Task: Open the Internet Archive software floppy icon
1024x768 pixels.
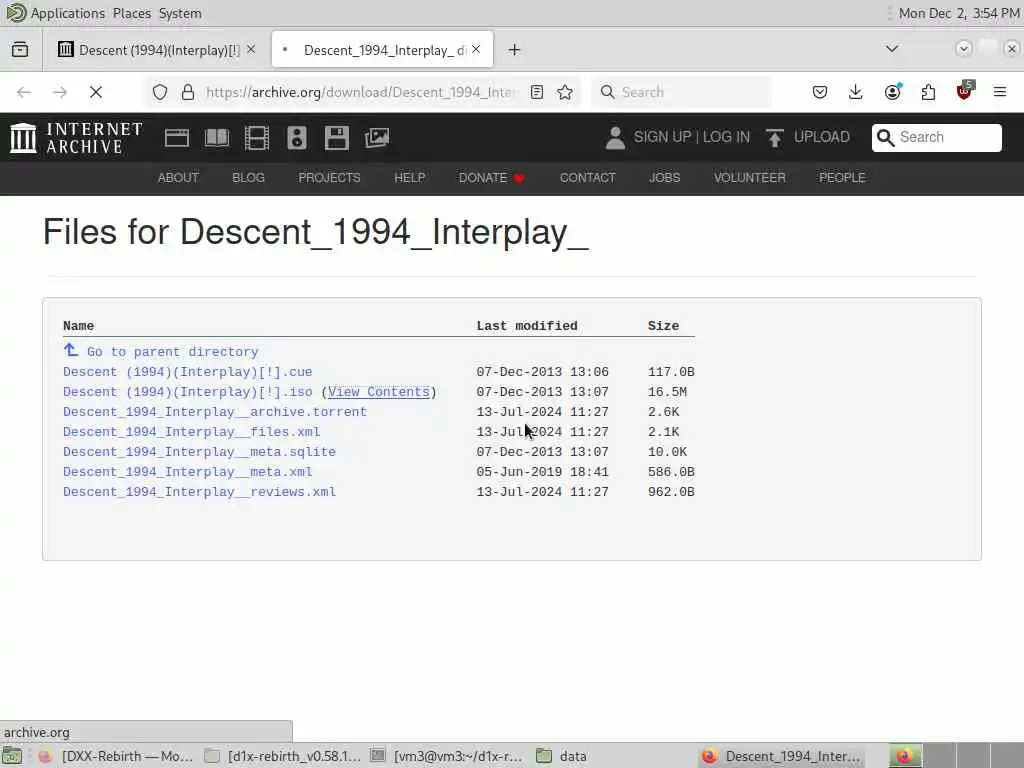Action: tap(336, 138)
